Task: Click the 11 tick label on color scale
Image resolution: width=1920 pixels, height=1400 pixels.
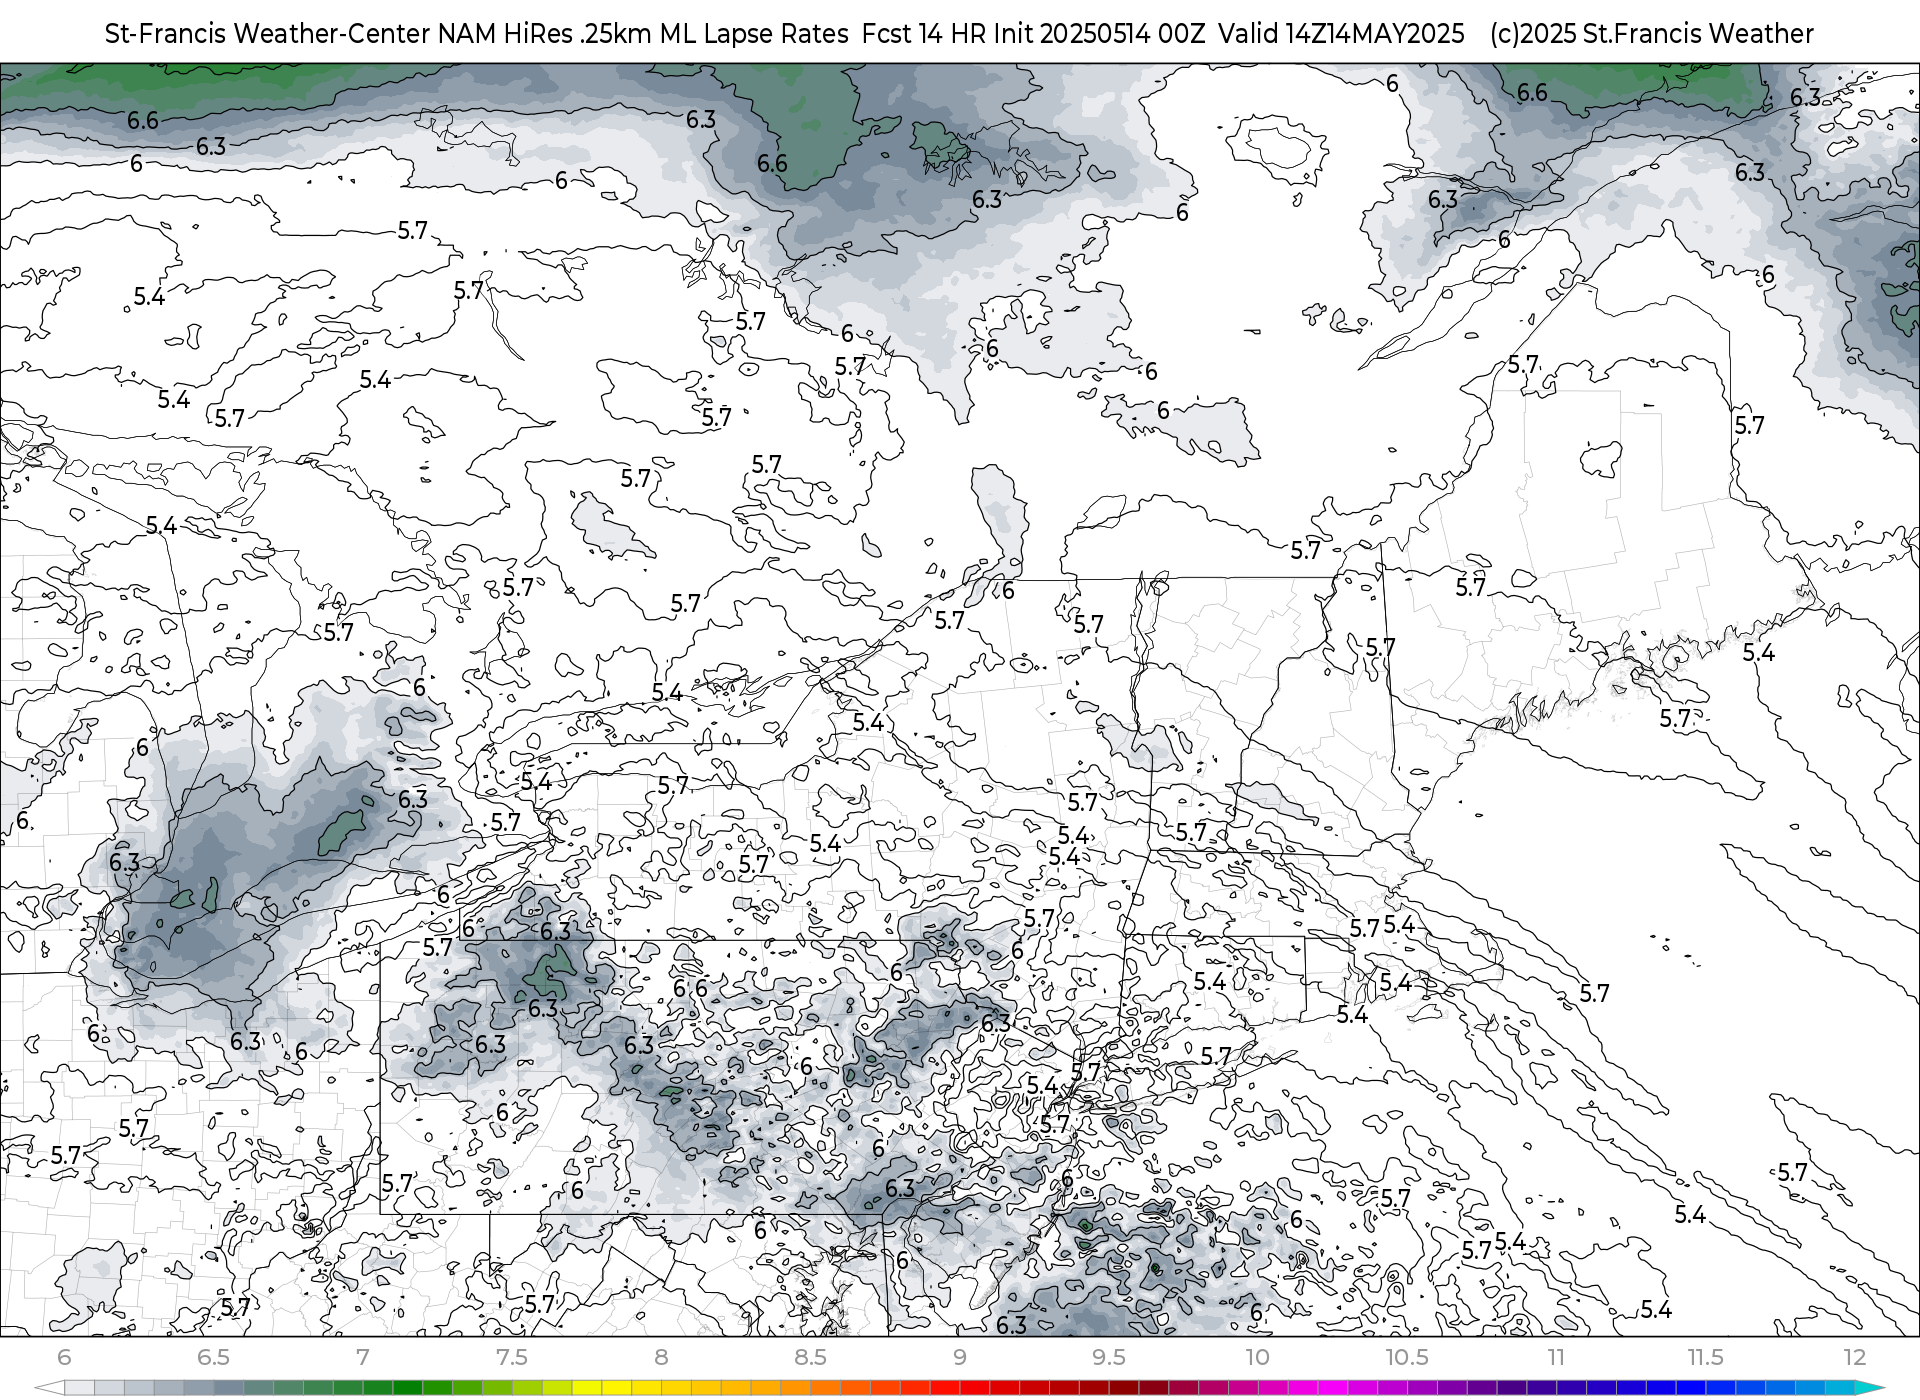Action: tap(1556, 1357)
